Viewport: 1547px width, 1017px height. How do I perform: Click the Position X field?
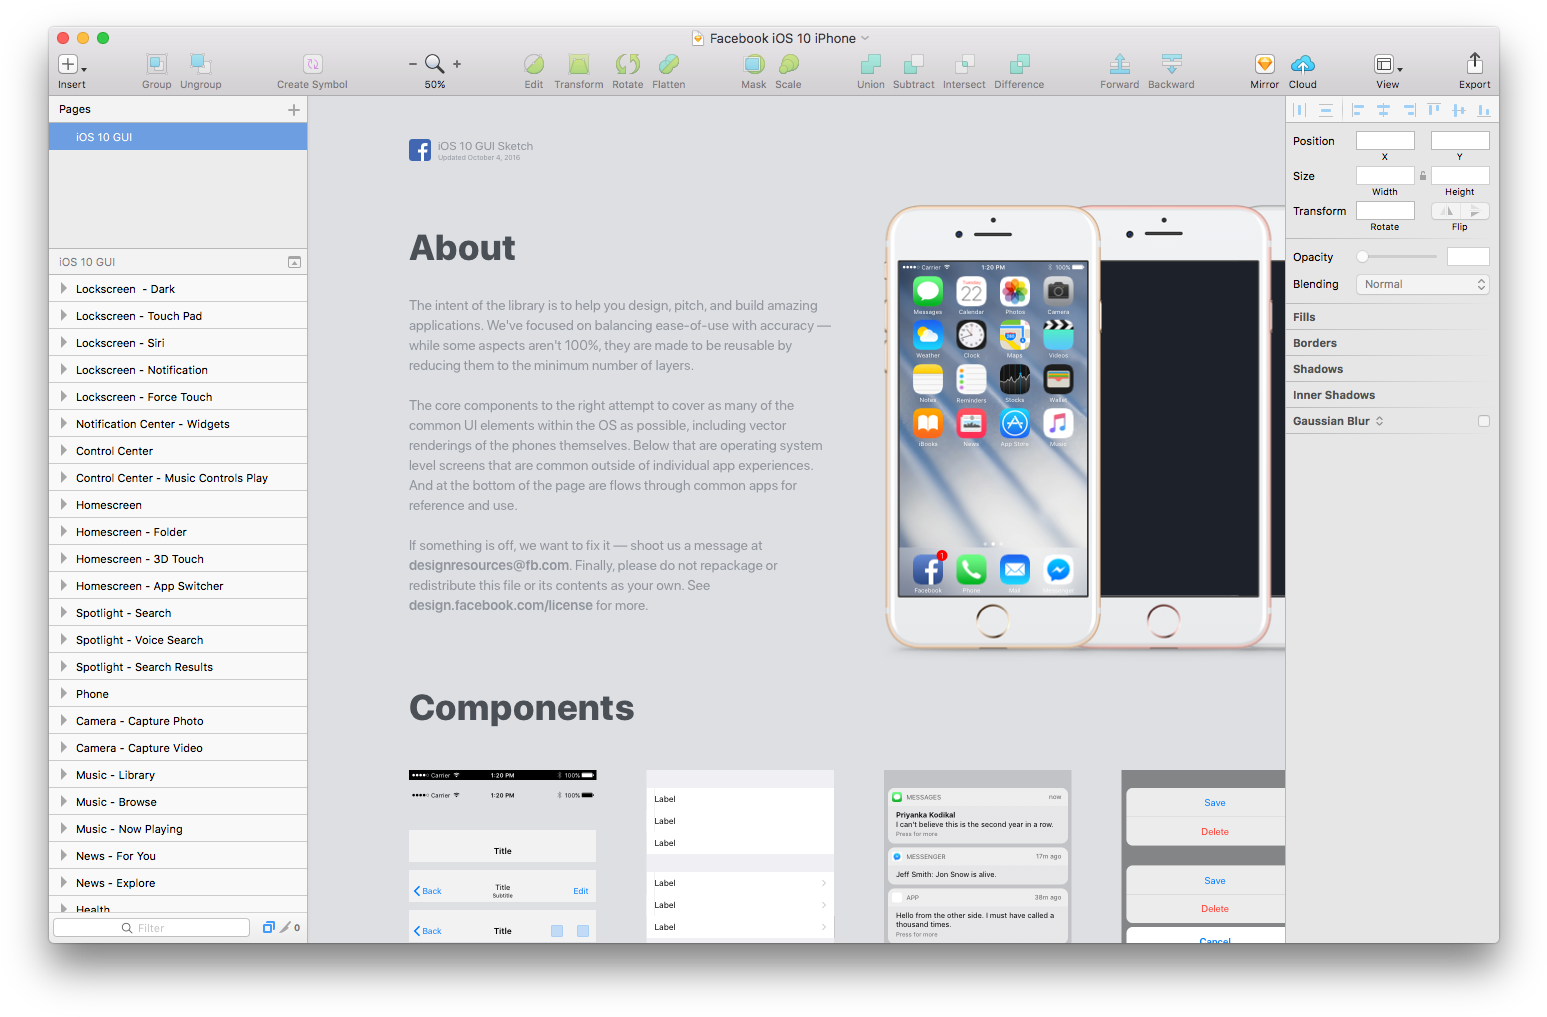coord(1385,141)
